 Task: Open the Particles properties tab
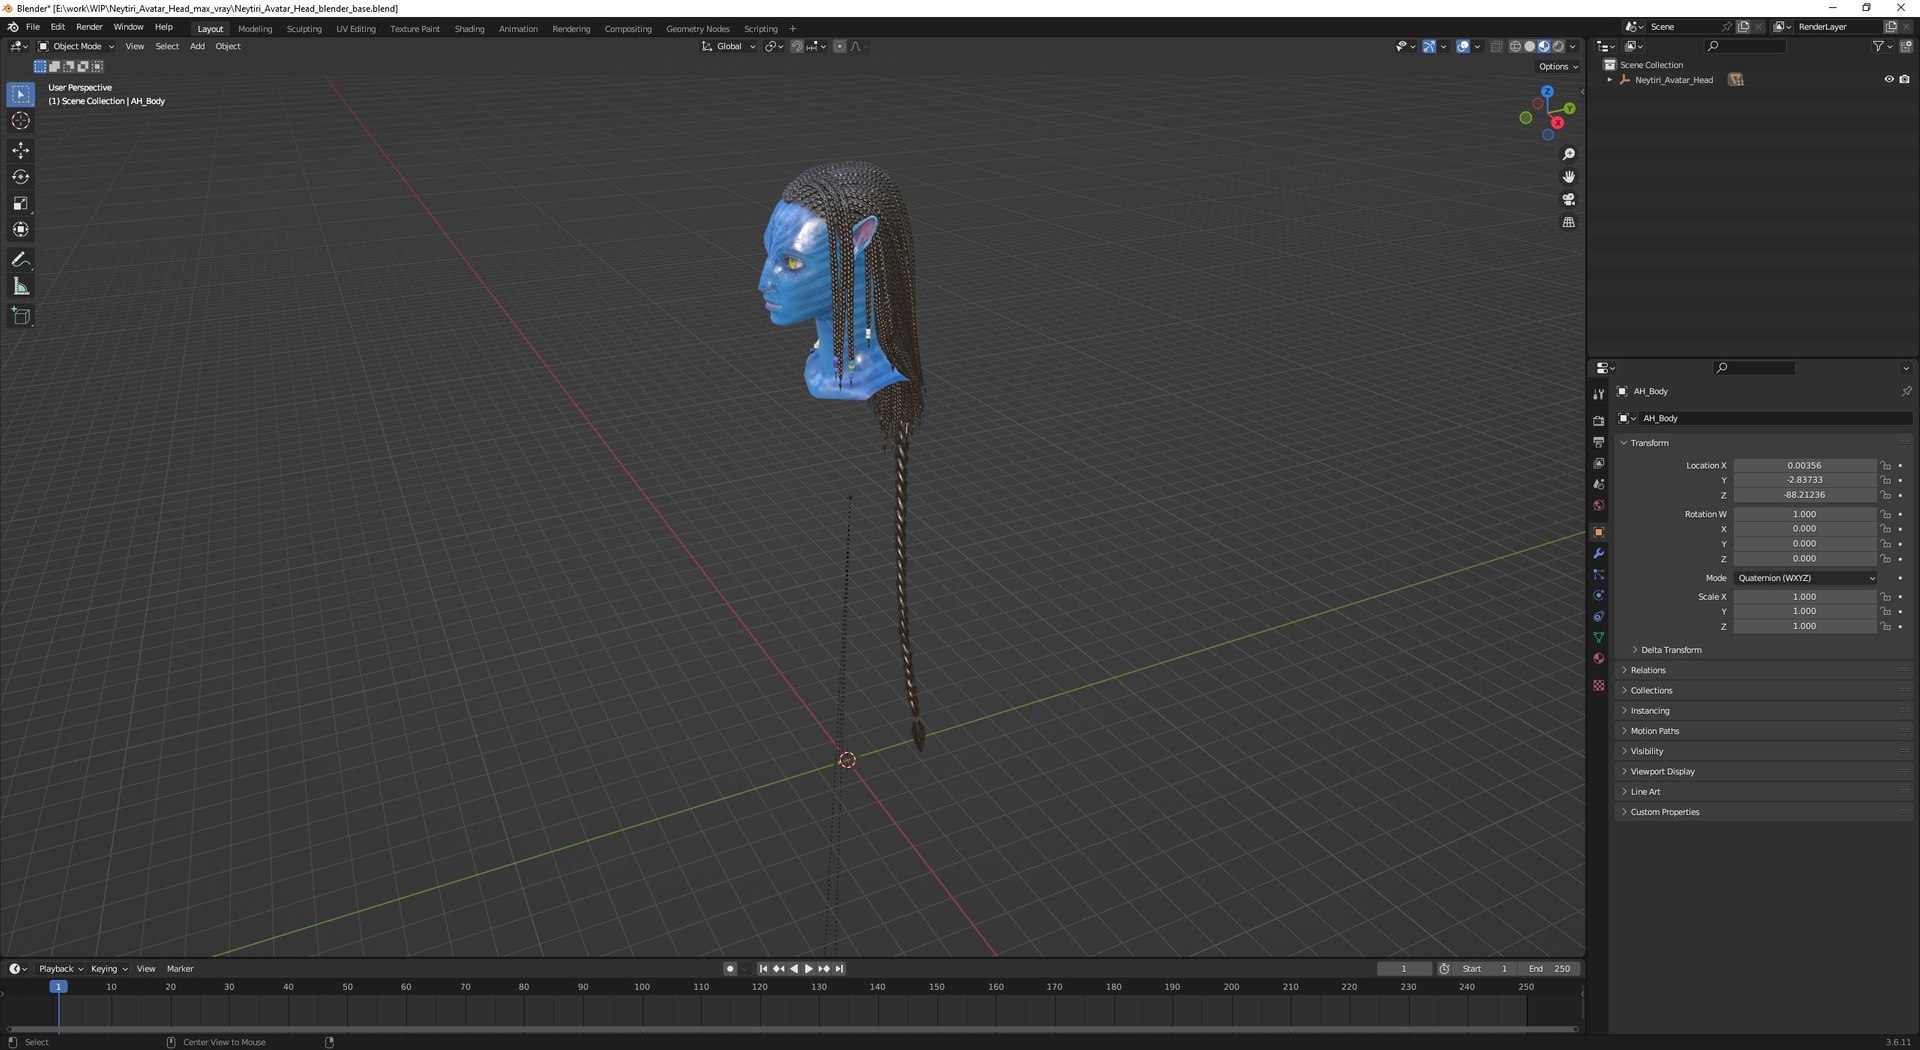1598,574
